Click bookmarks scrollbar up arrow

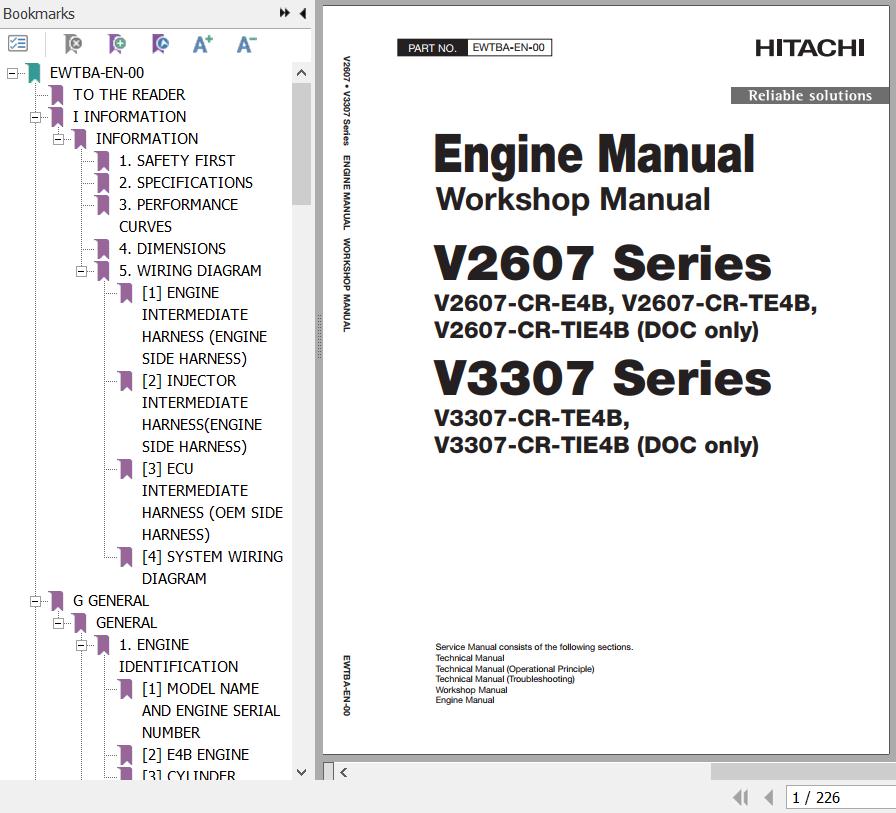point(302,73)
